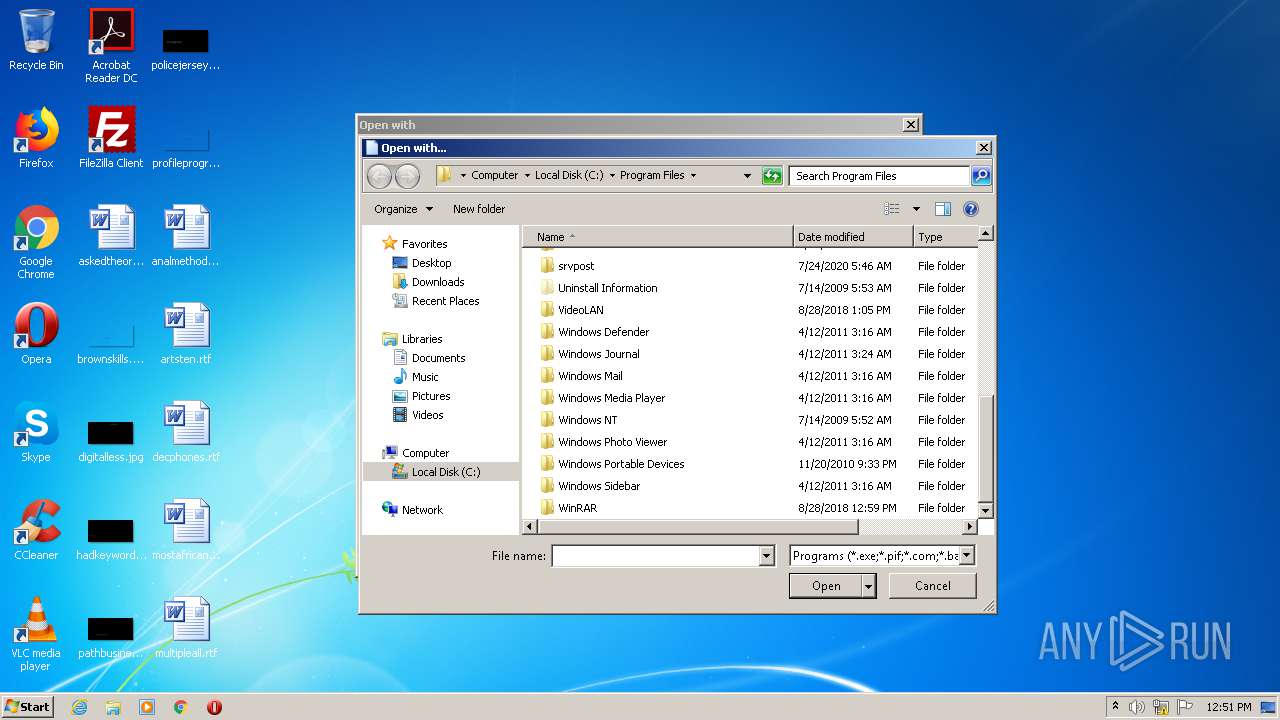Click the Open button

[826, 586]
